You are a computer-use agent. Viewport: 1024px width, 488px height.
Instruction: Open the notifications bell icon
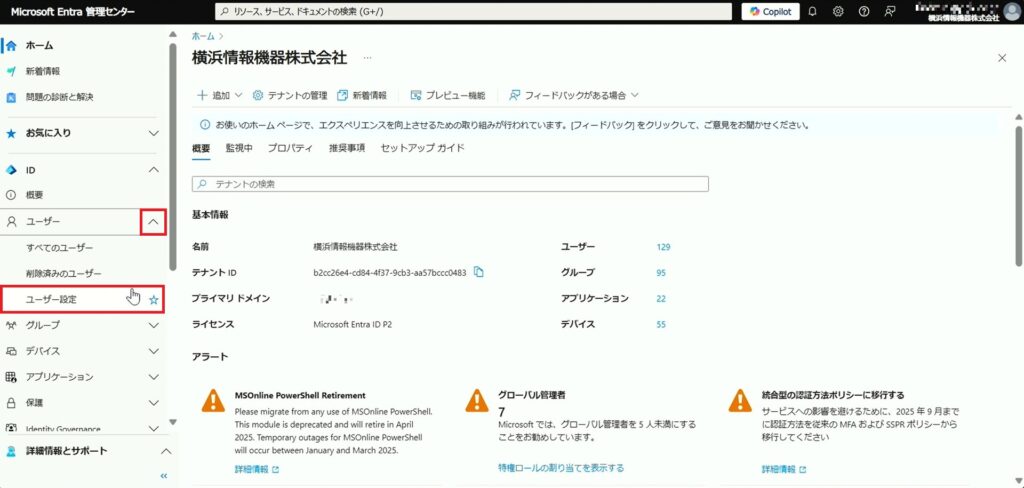click(x=812, y=12)
